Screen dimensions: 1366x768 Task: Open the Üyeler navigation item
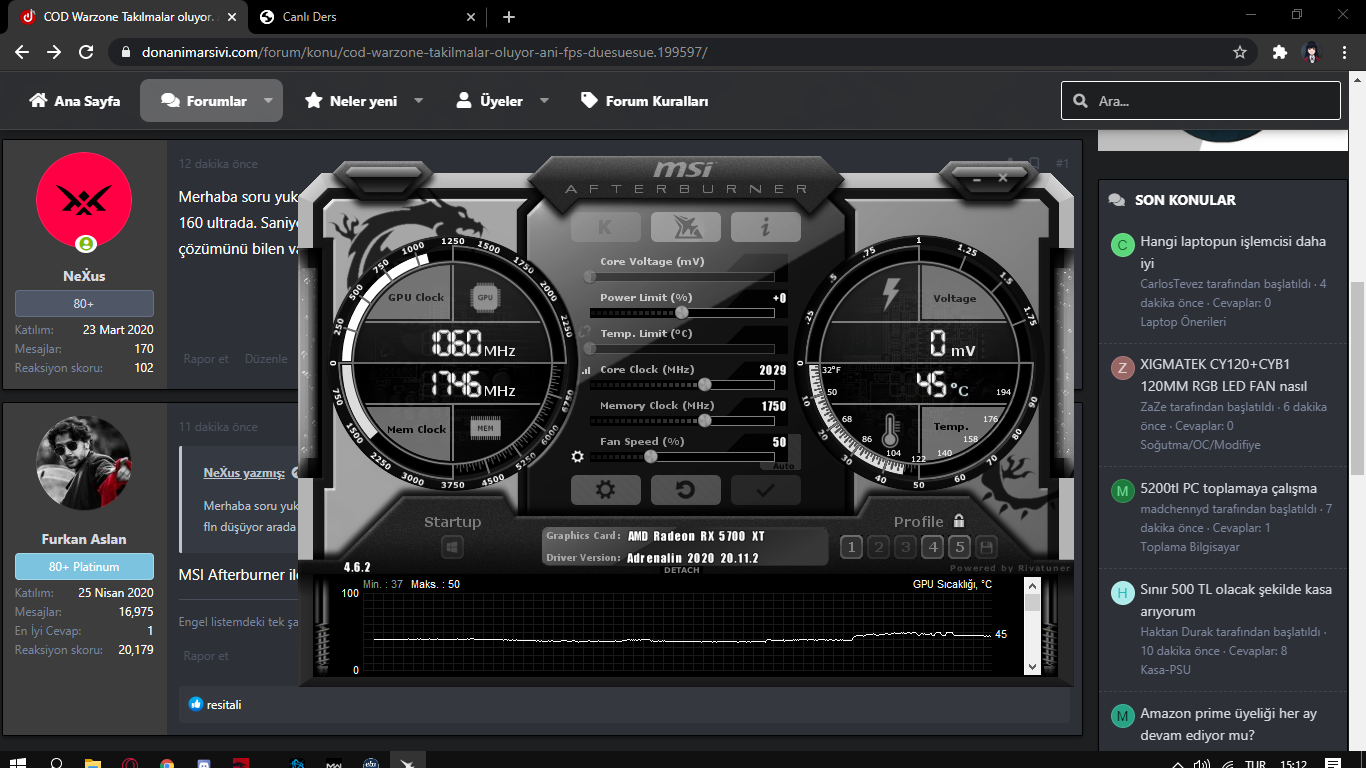[489, 101]
